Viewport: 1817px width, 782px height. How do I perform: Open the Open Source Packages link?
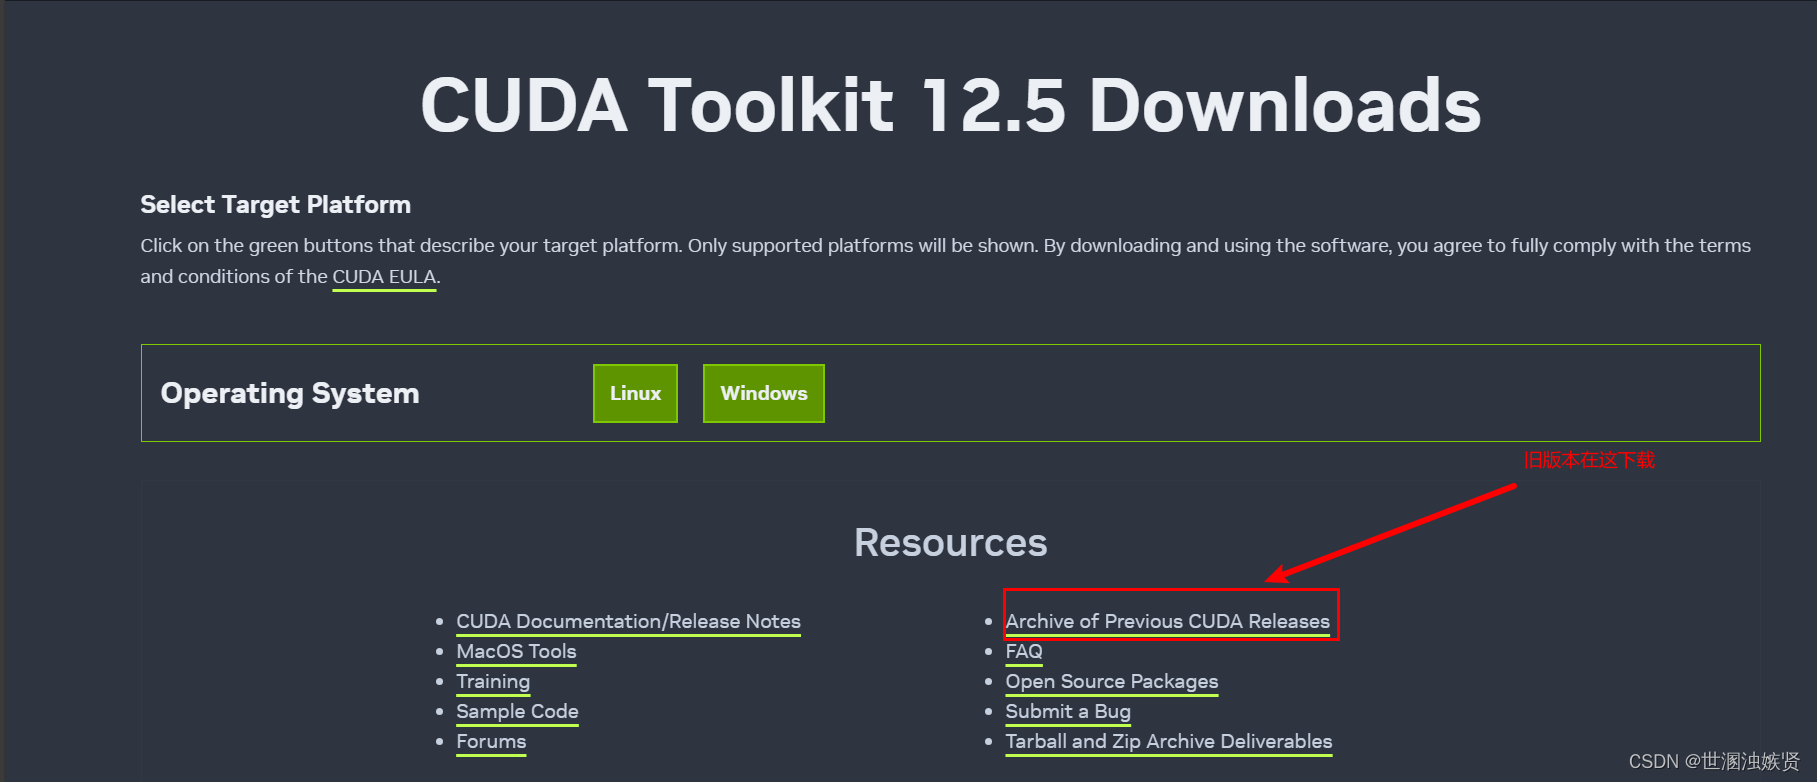pyautogui.click(x=1112, y=682)
